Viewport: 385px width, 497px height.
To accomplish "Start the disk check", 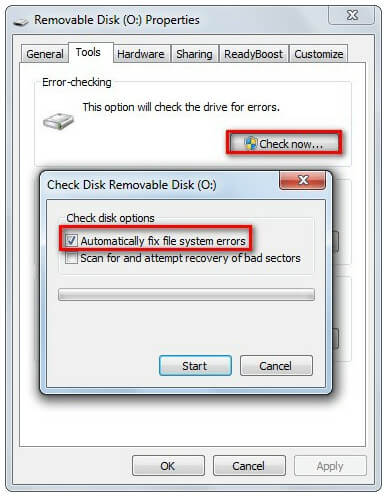I will point(195,366).
